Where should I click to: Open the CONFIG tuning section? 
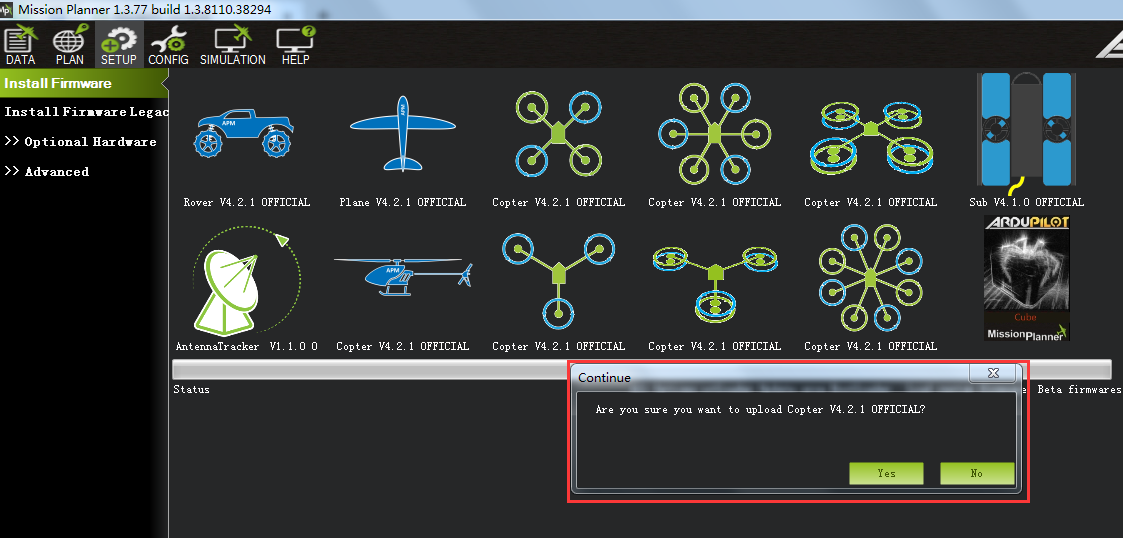click(x=168, y=47)
